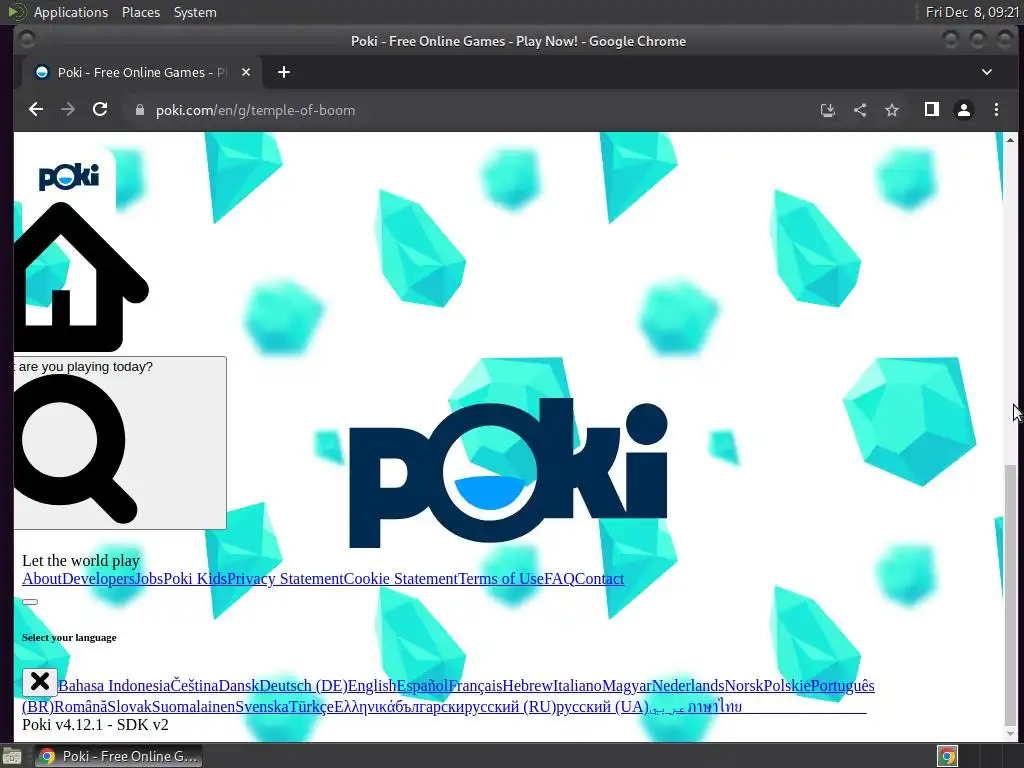Image resolution: width=1024 pixels, height=768 pixels.
Task: Click the show desktop icon in taskbar
Action: coord(12,756)
